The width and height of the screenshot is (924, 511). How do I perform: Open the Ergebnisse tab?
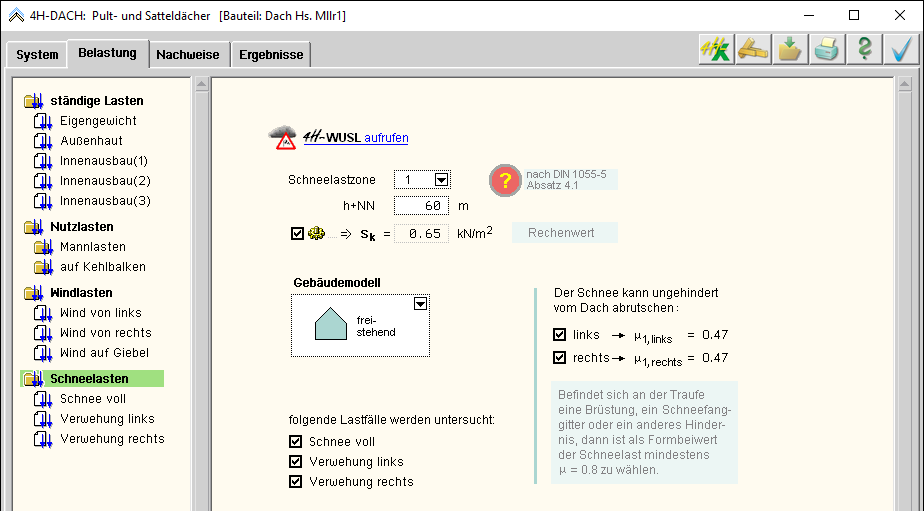click(271, 55)
